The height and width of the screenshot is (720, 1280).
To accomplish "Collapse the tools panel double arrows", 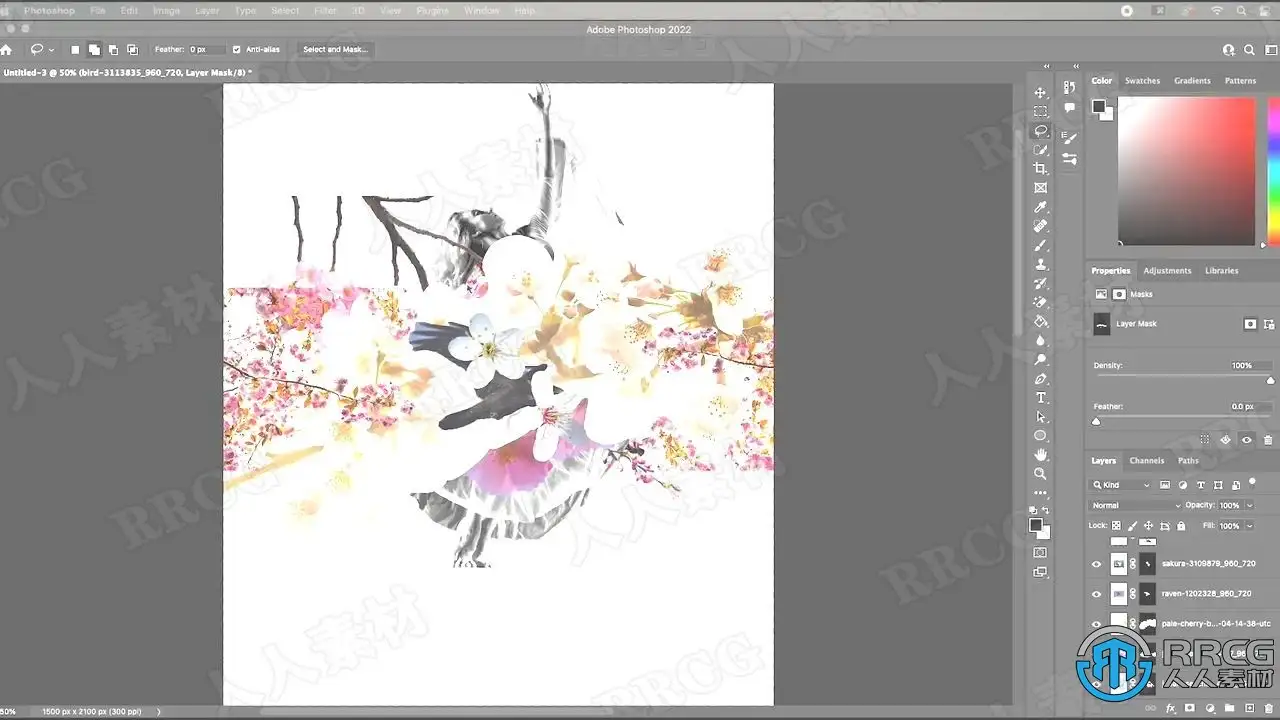I will point(1047,67).
